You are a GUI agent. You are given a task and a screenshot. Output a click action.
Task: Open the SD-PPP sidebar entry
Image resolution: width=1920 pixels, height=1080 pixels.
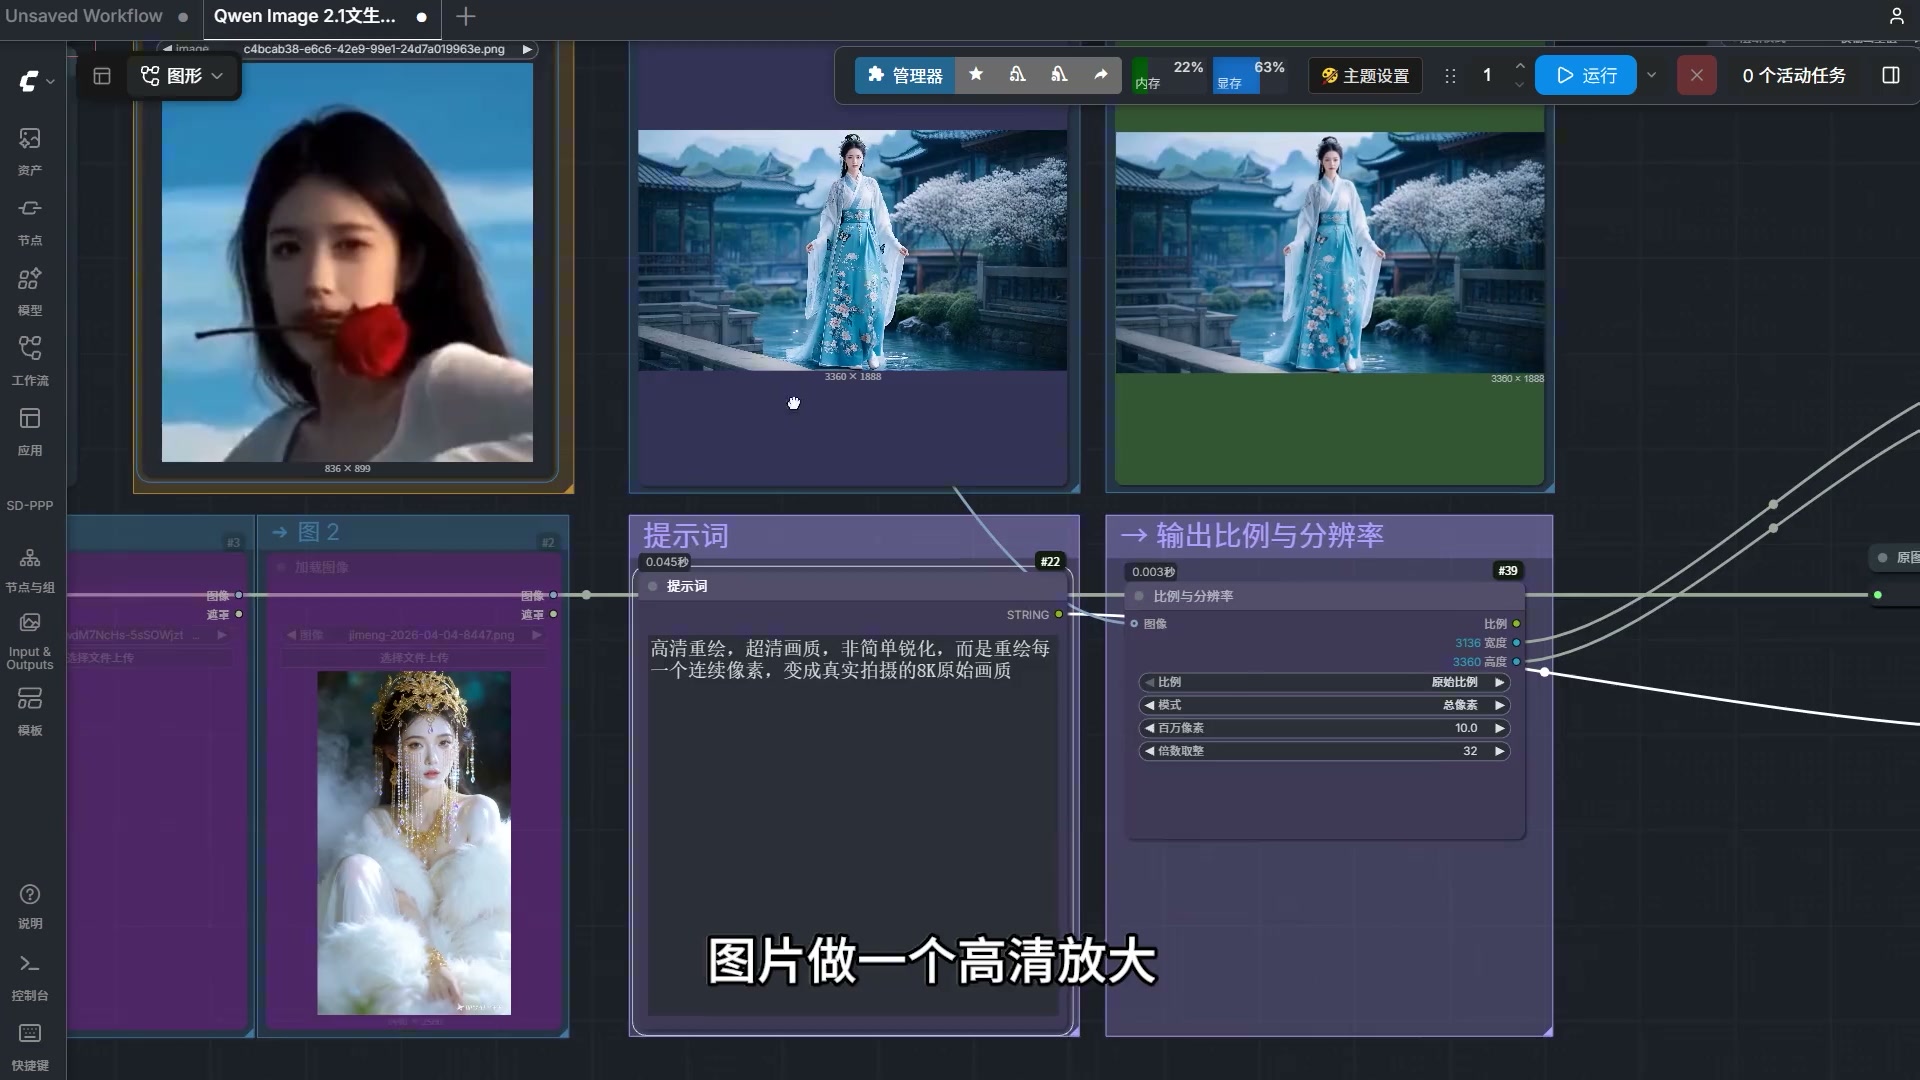point(30,505)
